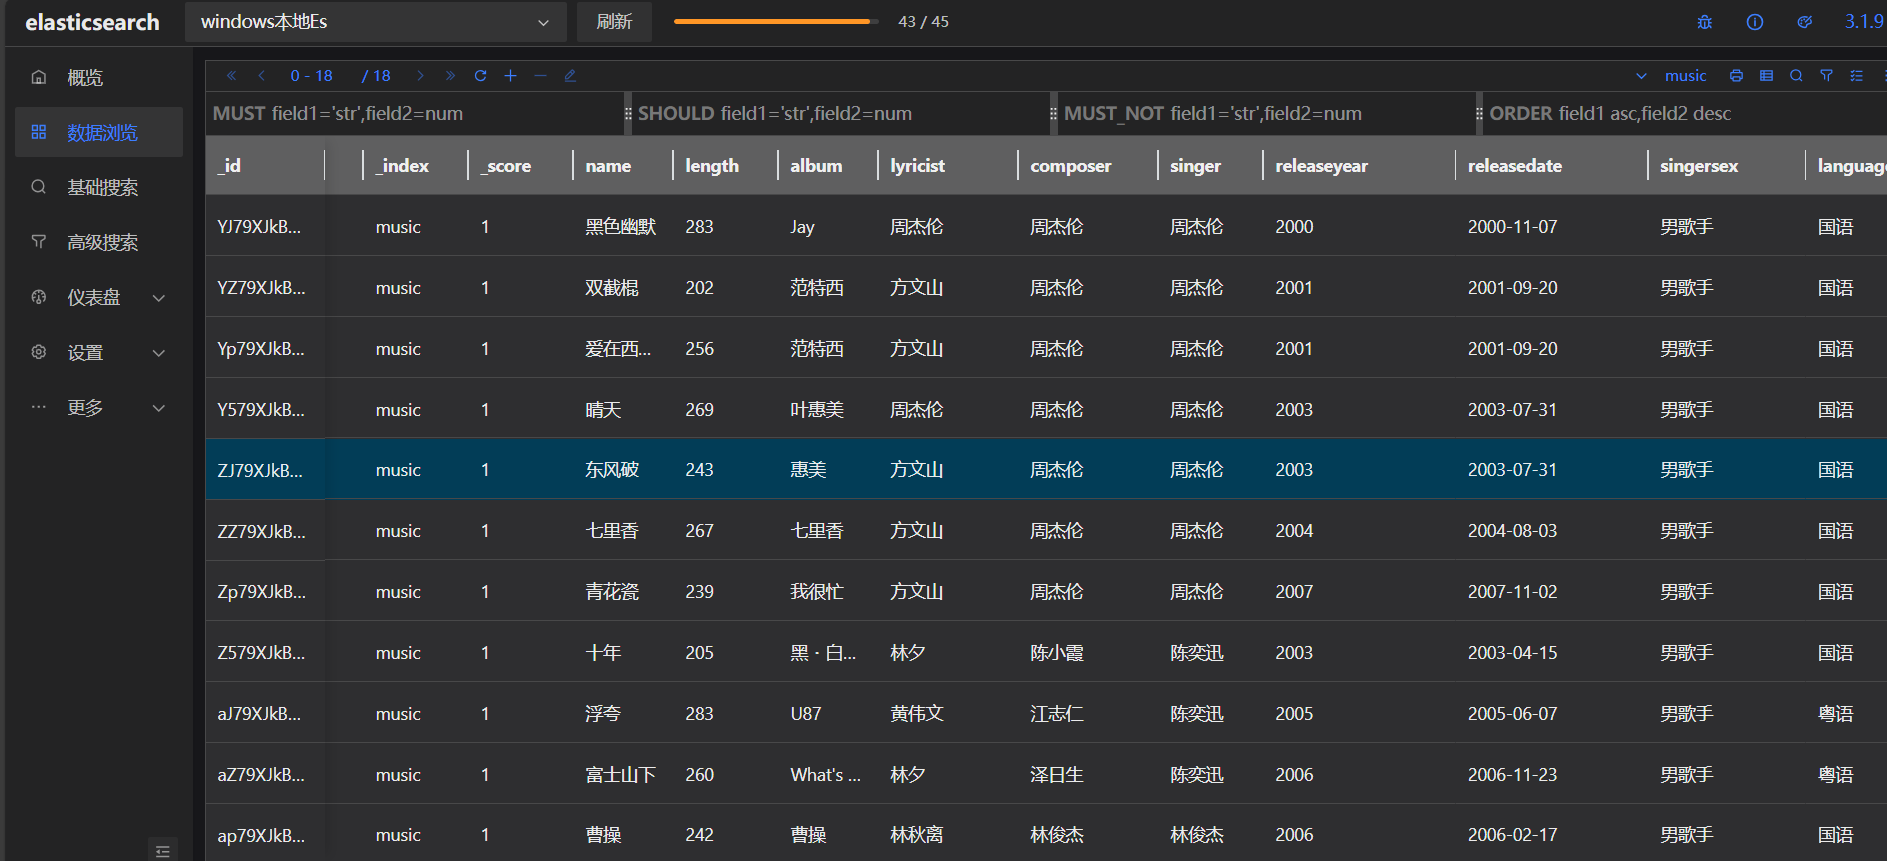1887x861 pixels.
Task: Click the elasticsearch logo title
Action: click(92, 22)
